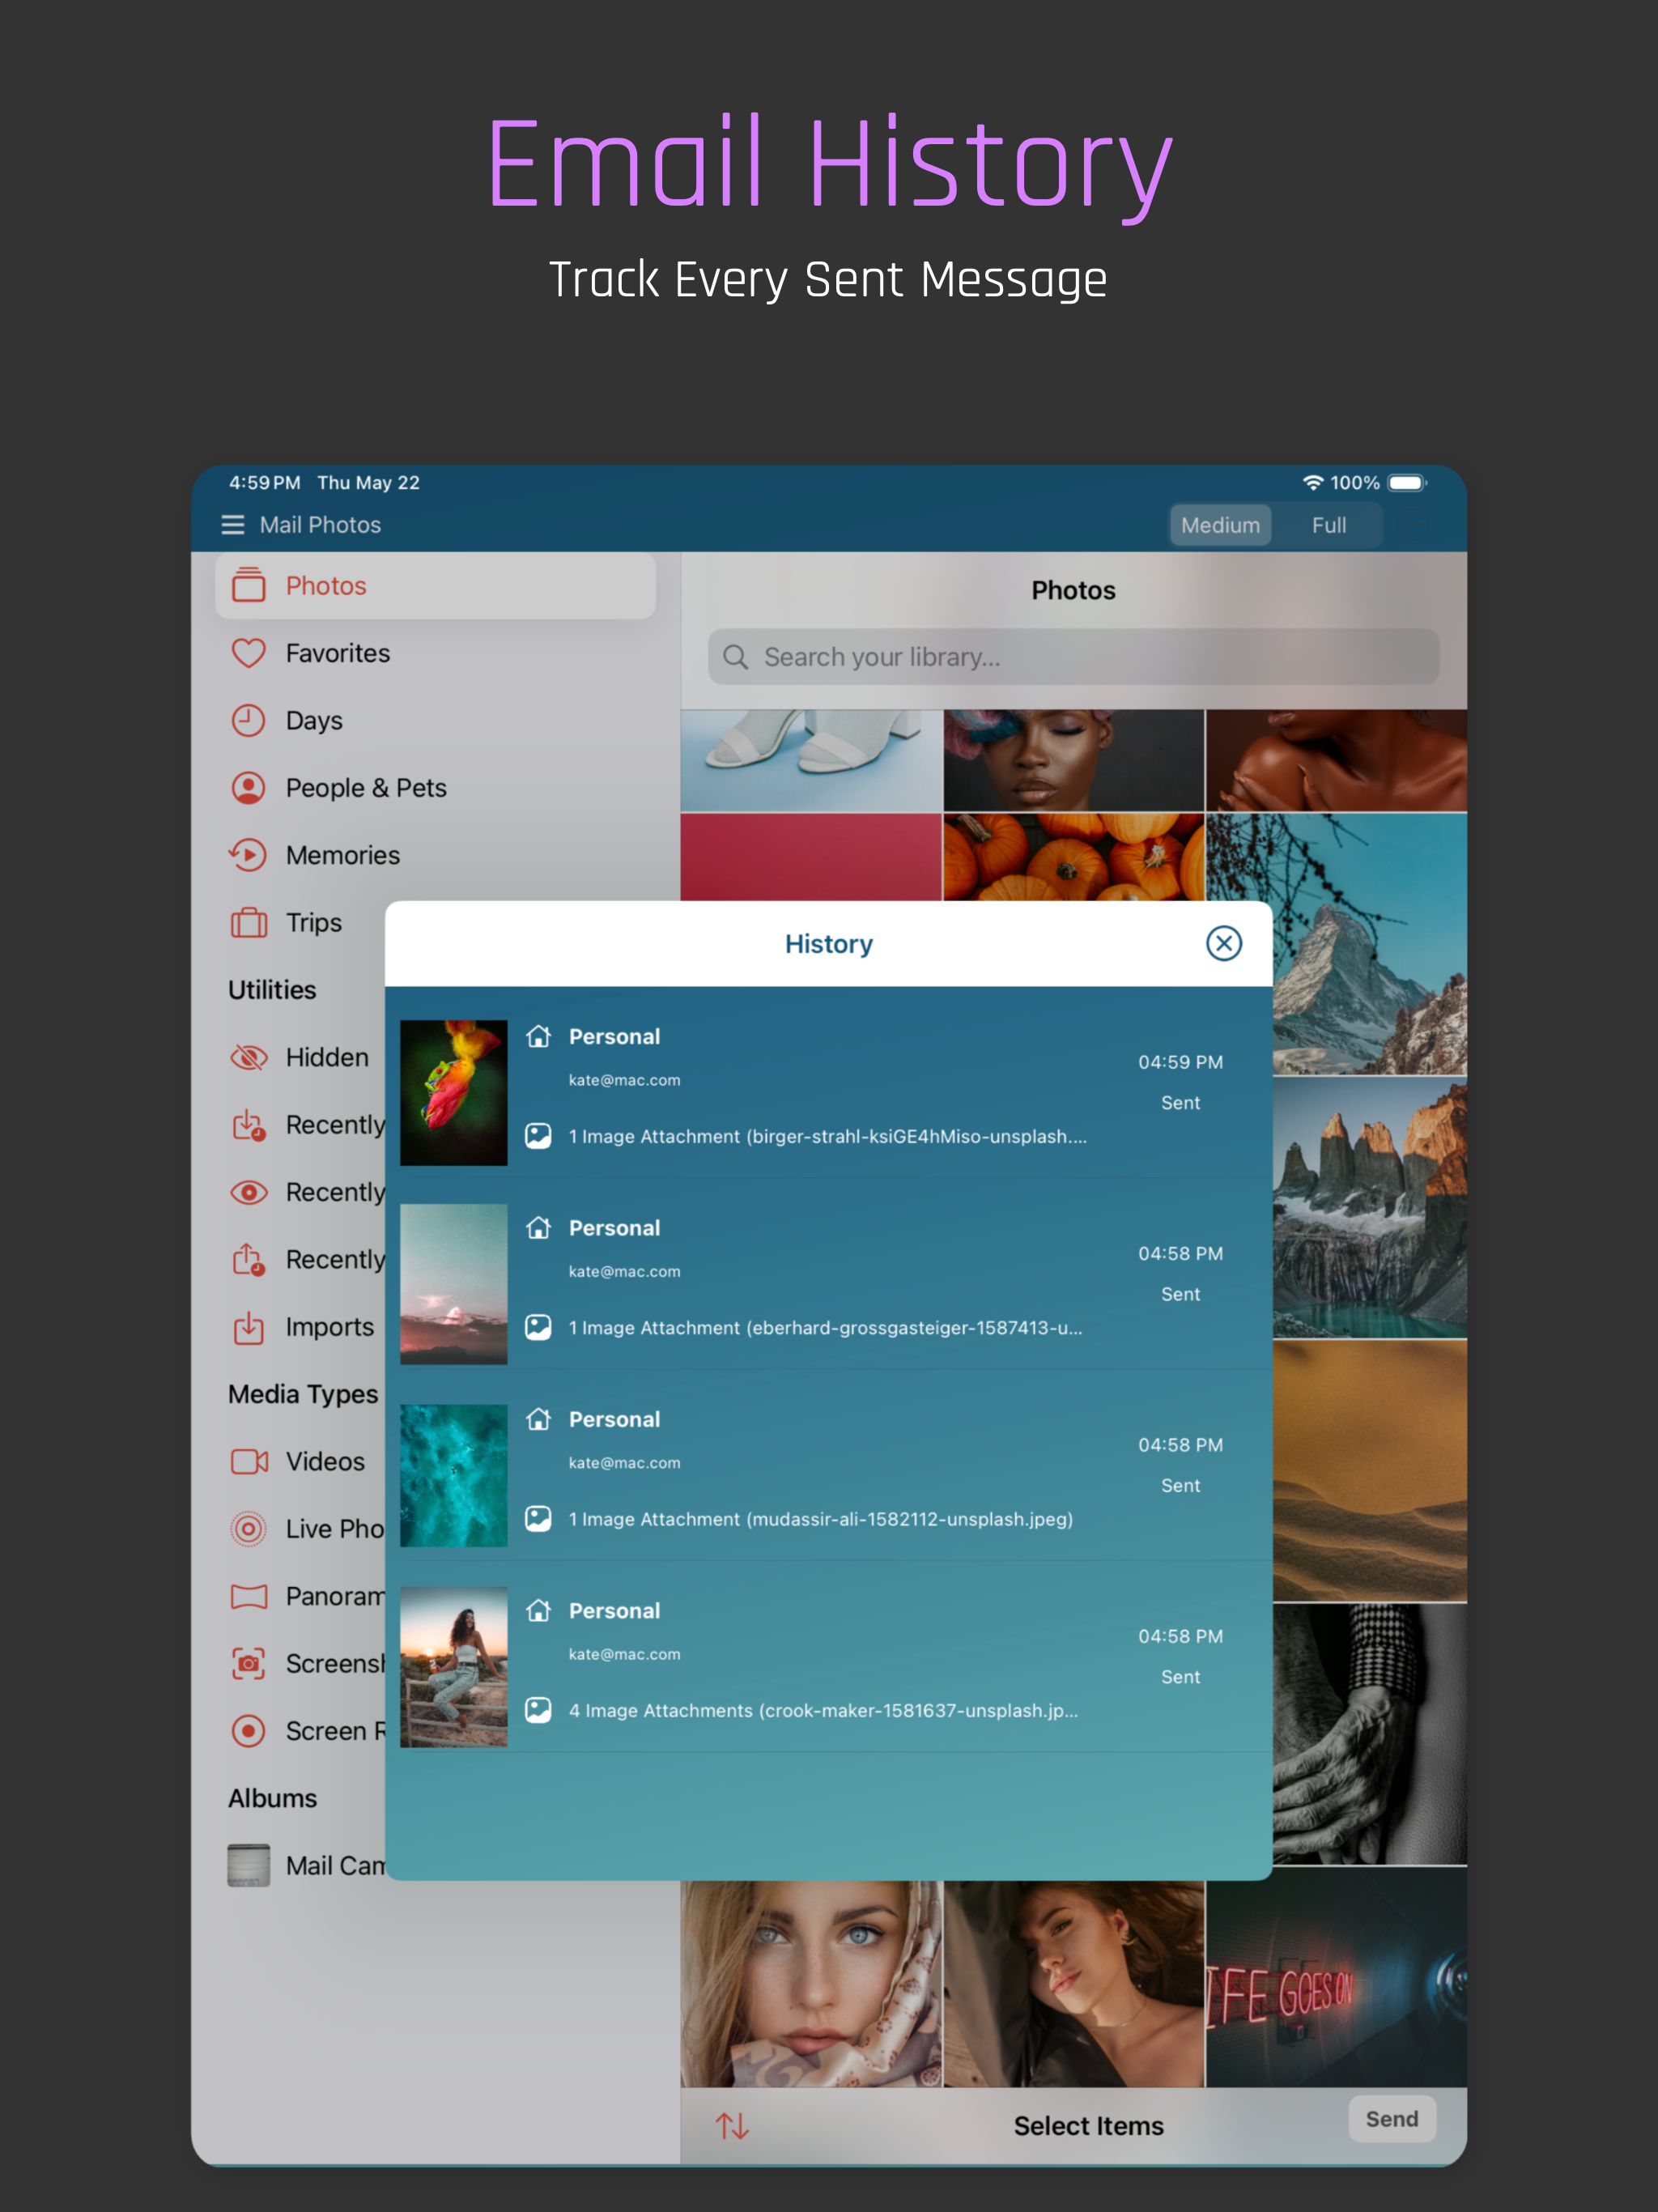Viewport: 1658px width, 2212px height.
Task: Select the desert sand dunes photo
Action: [x=1370, y=1471]
